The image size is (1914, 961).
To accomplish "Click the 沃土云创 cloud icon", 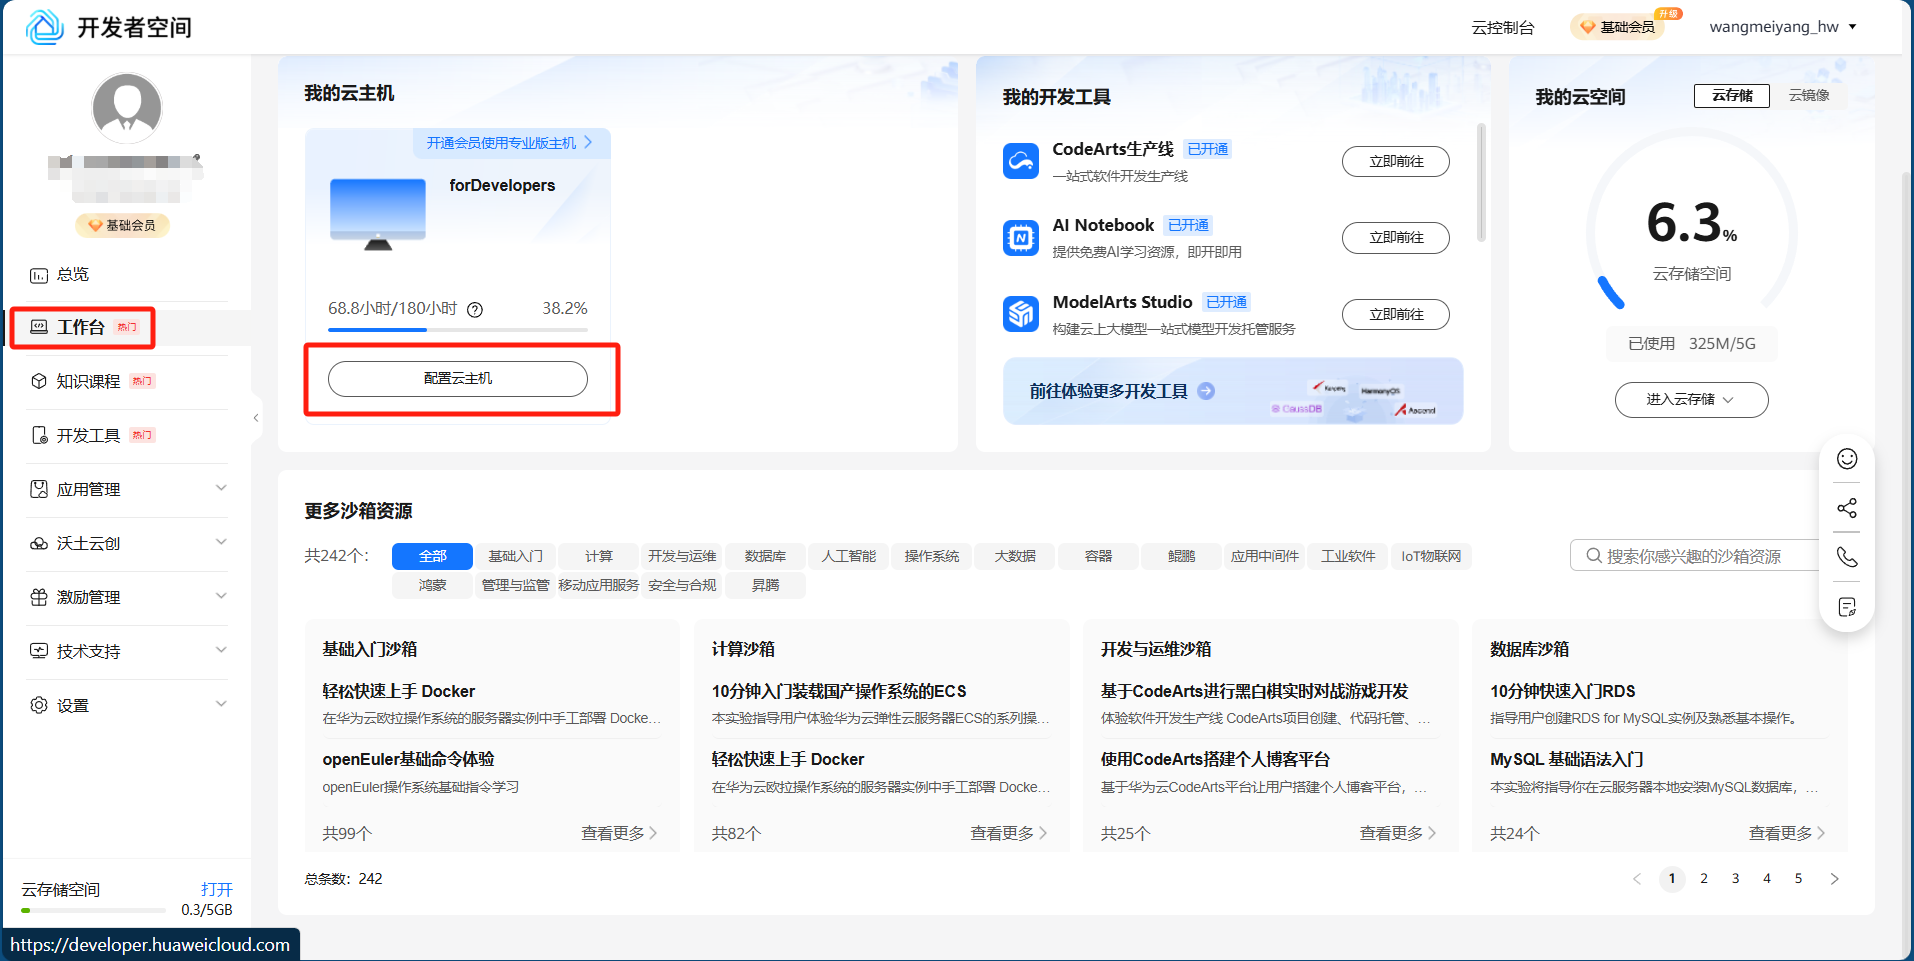I will (x=39, y=543).
